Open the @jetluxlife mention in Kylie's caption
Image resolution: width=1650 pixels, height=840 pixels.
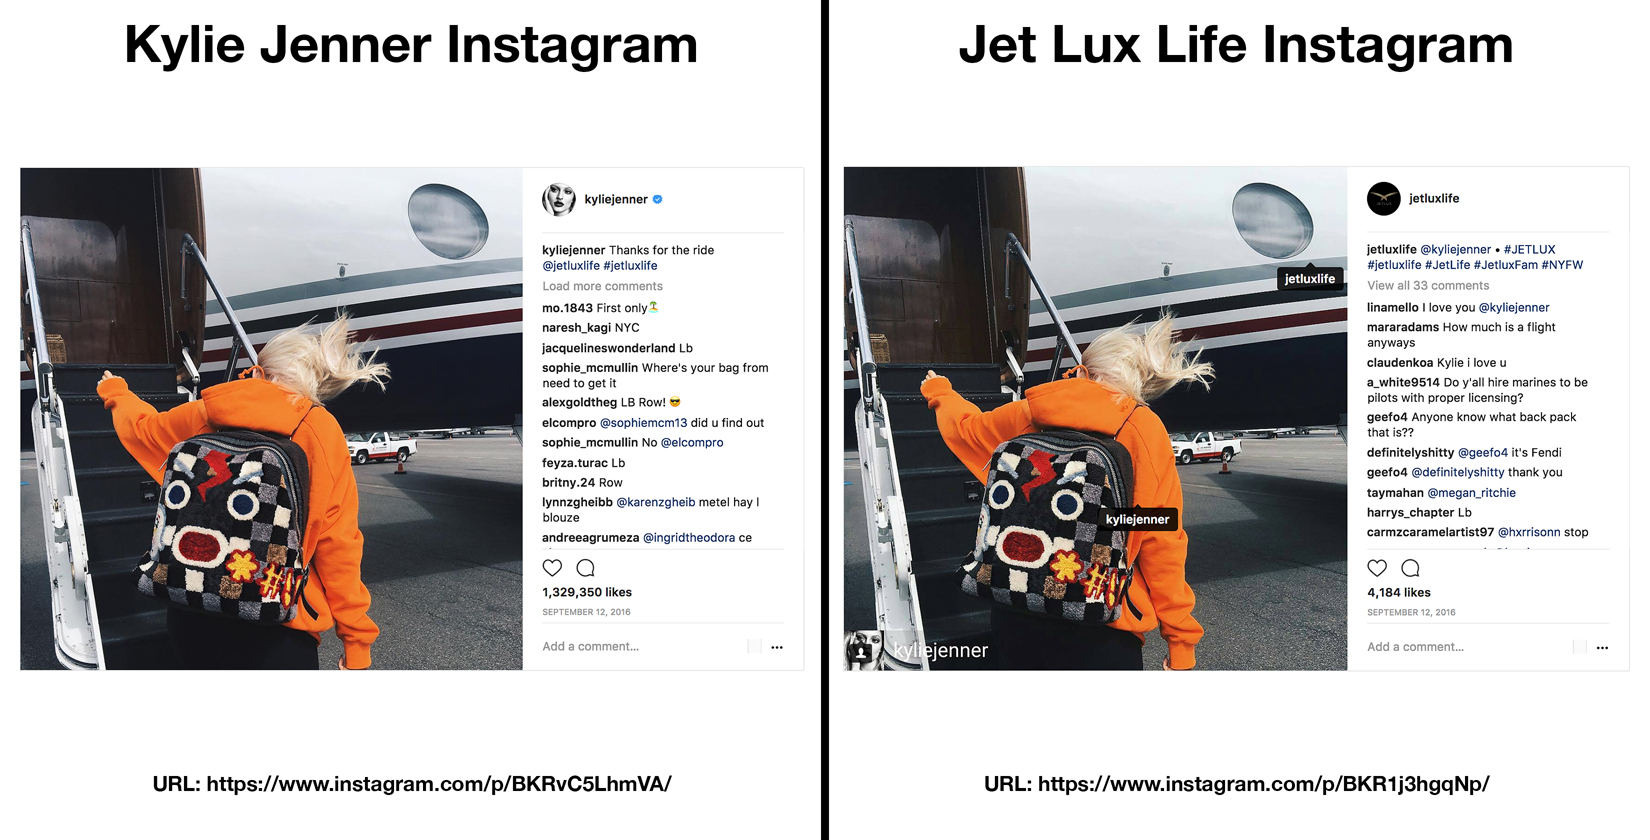point(571,266)
